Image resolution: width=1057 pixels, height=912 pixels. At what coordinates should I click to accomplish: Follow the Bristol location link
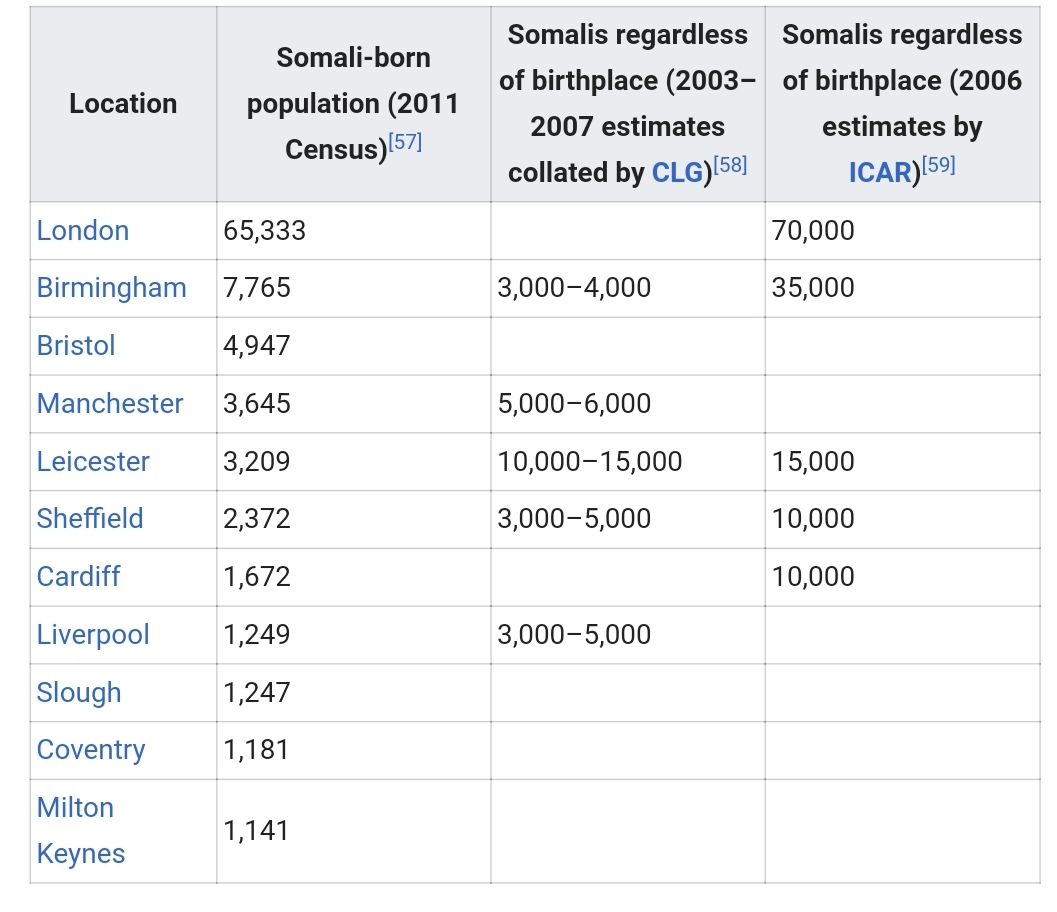76,346
